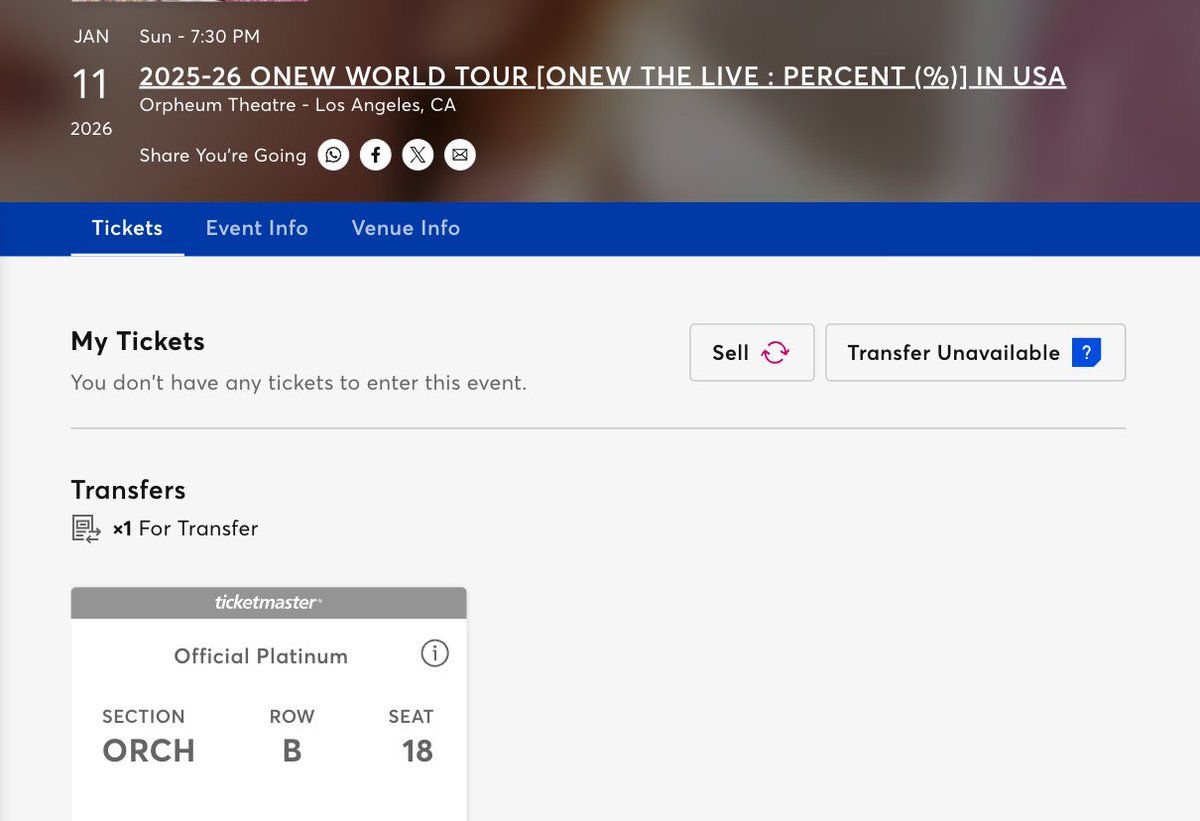The width and height of the screenshot is (1200, 821).
Task: Share the event on X
Action: (418, 155)
